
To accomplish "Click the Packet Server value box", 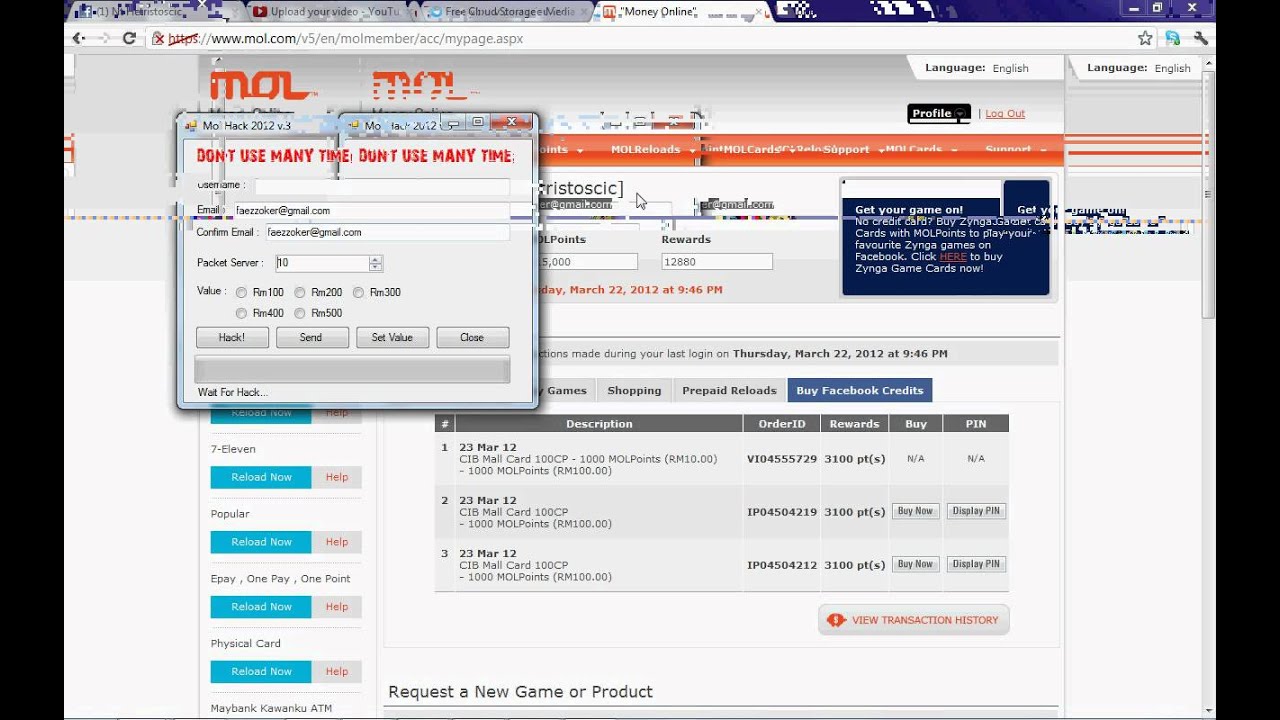I will click(322, 263).
